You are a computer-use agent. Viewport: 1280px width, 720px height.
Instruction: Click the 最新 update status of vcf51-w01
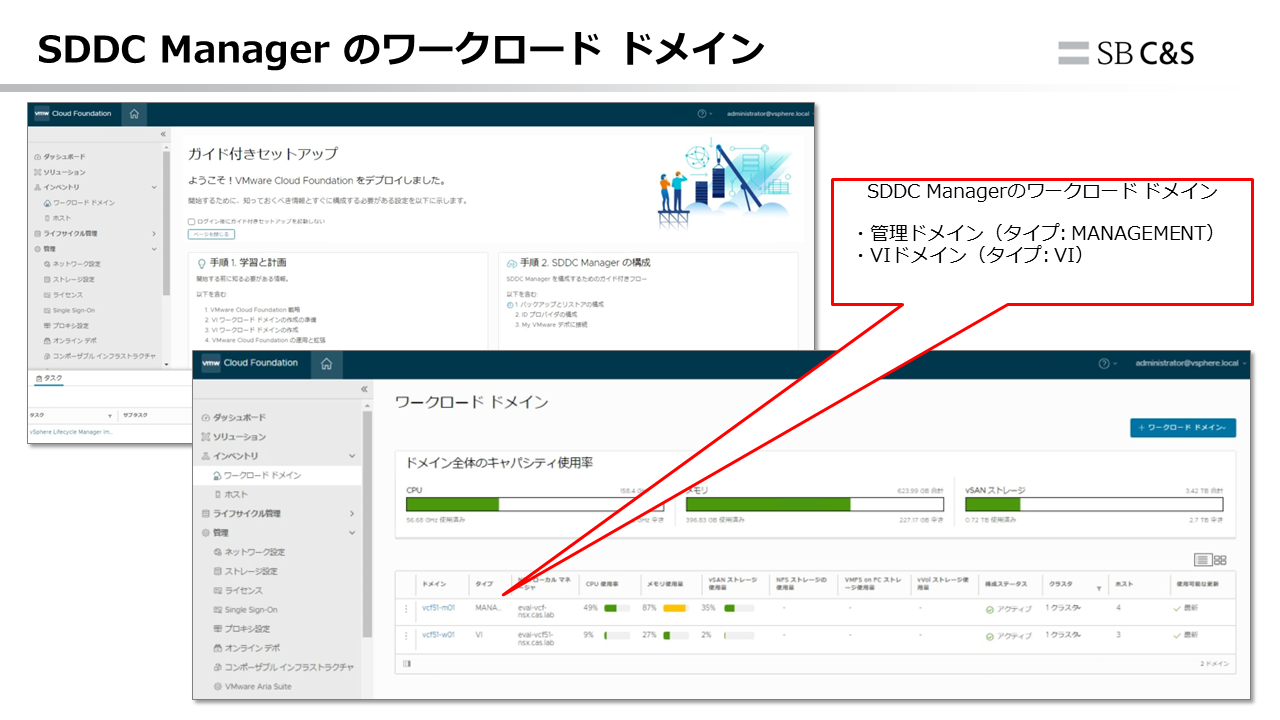[1185, 635]
